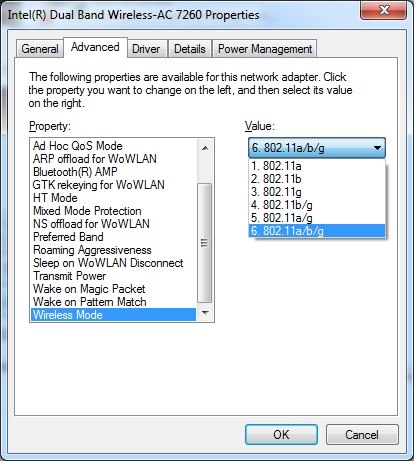Collapse the Value dropdown using its arrow

coord(377,148)
